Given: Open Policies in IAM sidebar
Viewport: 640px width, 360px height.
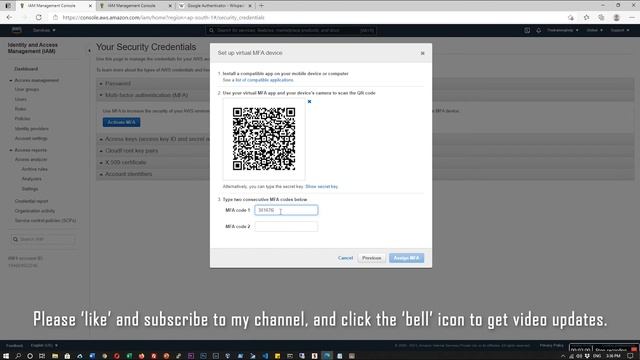Looking at the screenshot, I should 22,119.
